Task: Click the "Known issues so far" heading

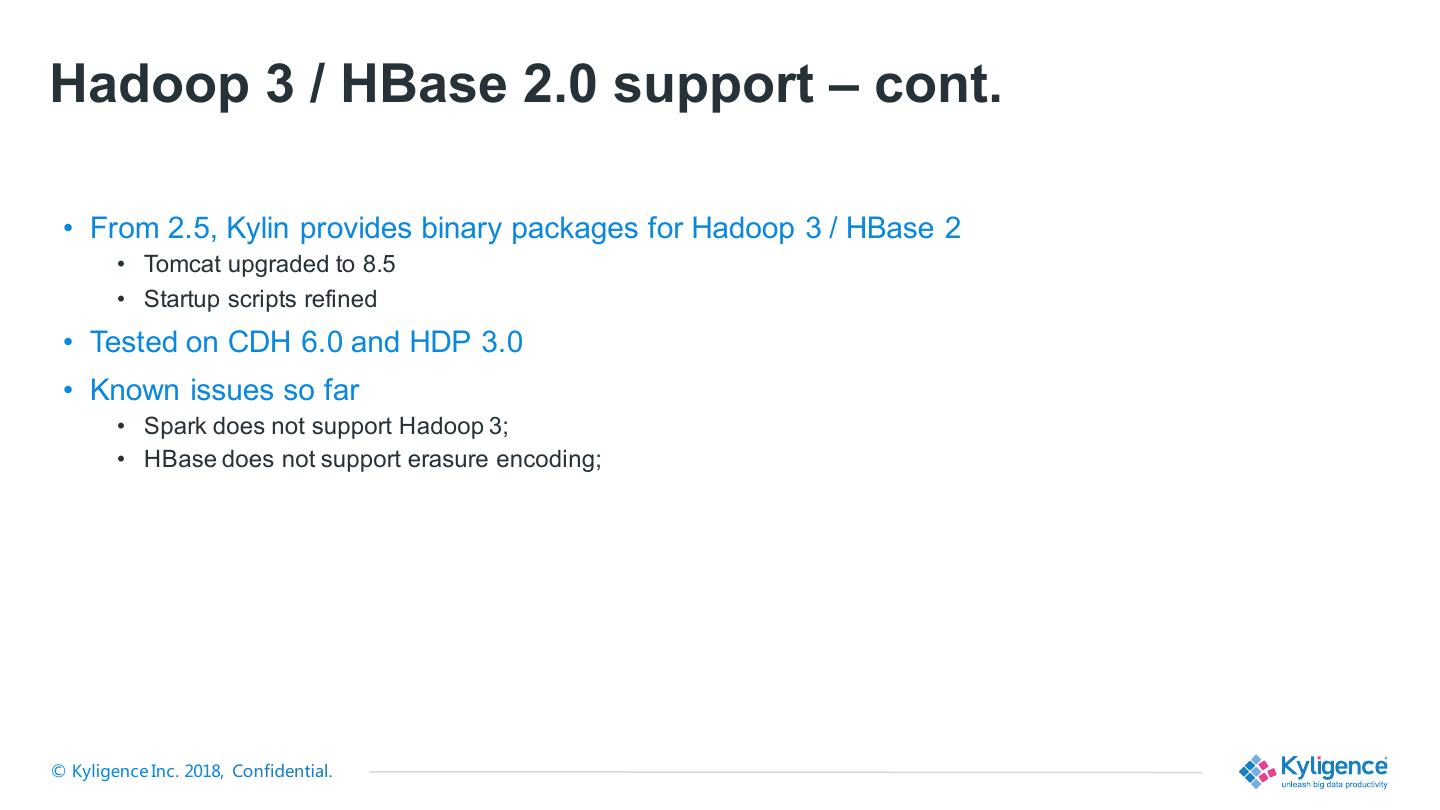Action: point(224,389)
